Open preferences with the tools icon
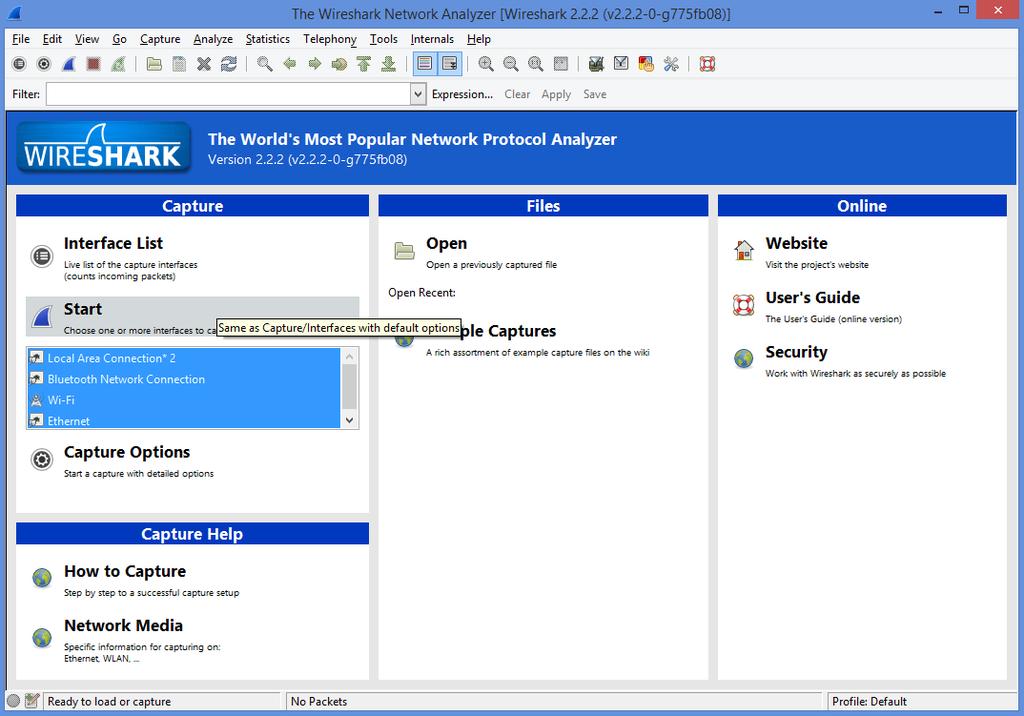1024x716 pixels. (671, 64)
